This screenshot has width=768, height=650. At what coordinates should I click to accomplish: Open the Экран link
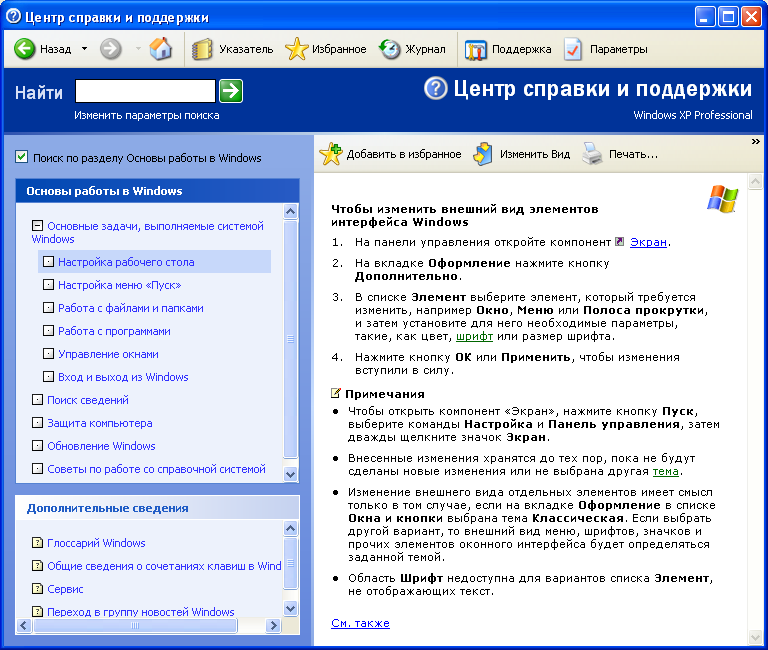(x=648, y=242)
